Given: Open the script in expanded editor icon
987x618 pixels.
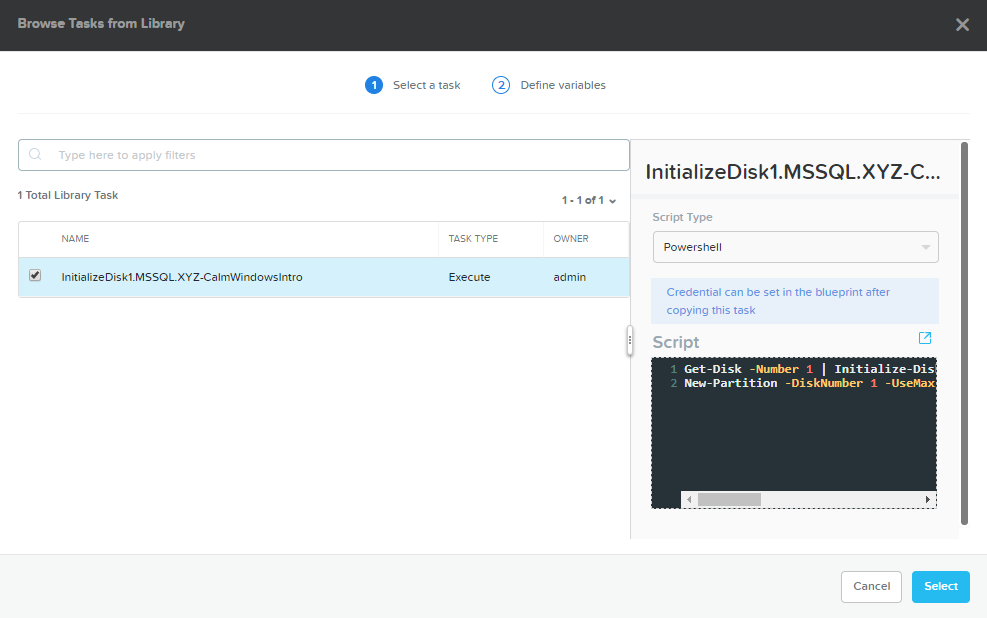Looking at the screenshot, I should coord(925,338).
